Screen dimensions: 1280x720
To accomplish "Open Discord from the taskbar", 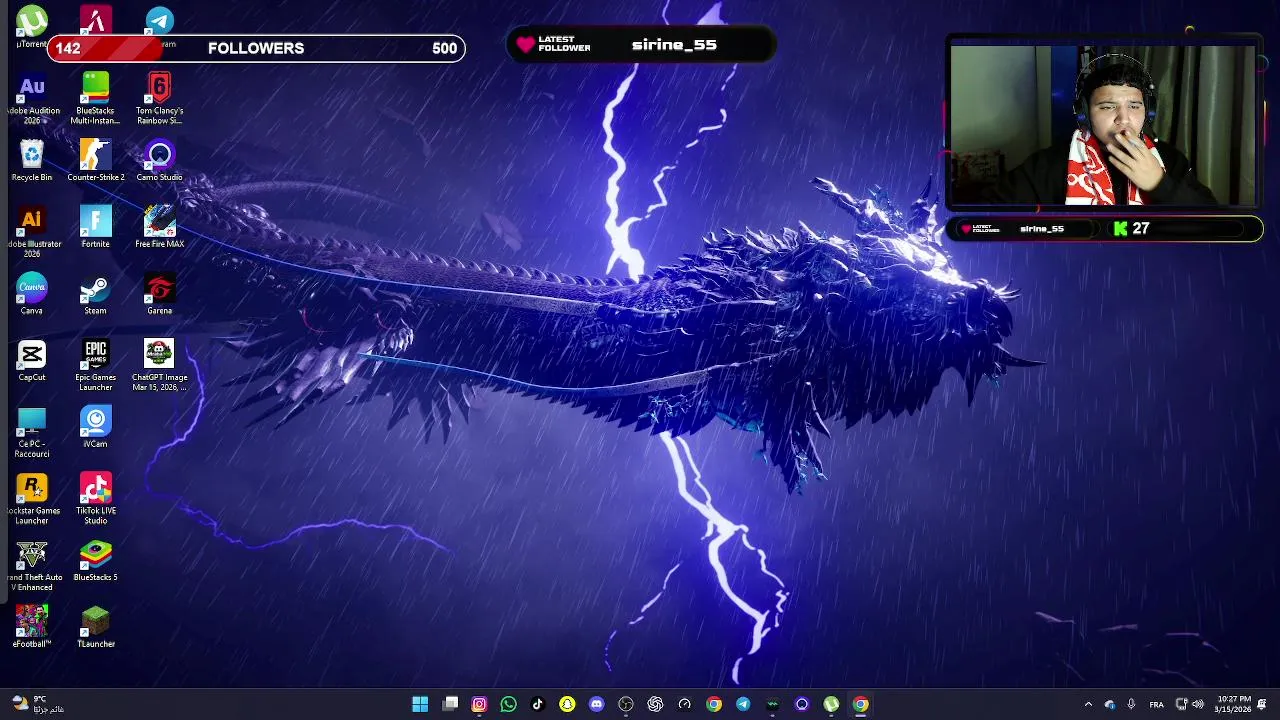I will coord(597,704).
